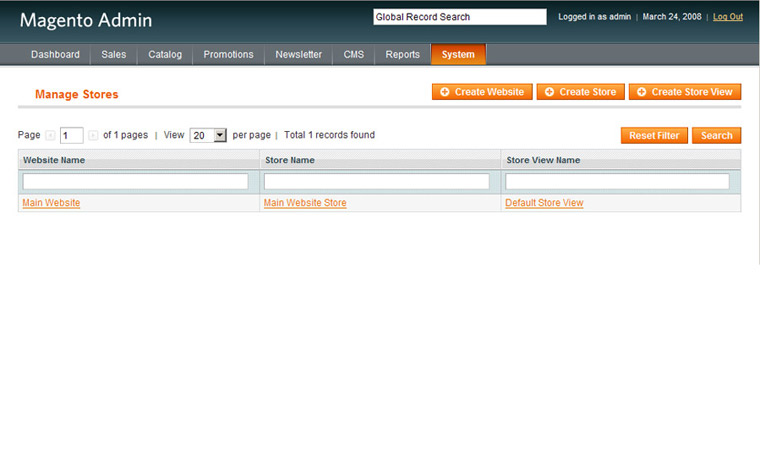Click the Search button
The height and width of the screenshot is (470, 760).
tap(716, 135)
